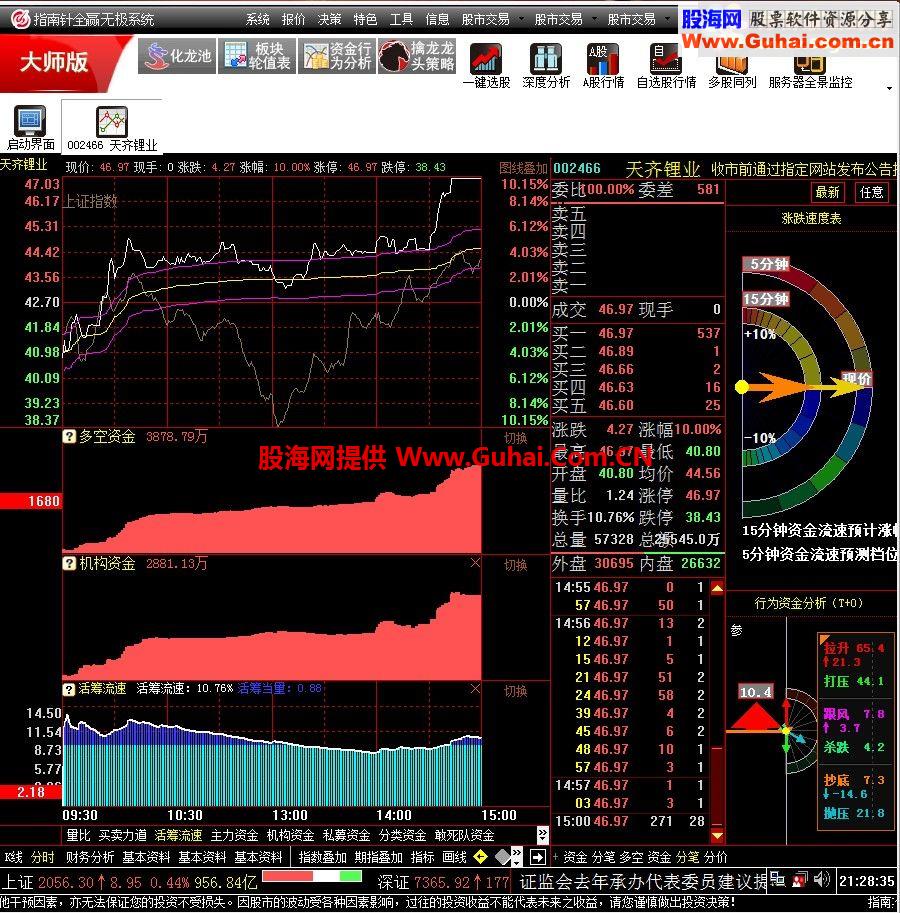900x913 pixels.
Task: Click the 最新 button in quote panel
Action: click(827, 190)
